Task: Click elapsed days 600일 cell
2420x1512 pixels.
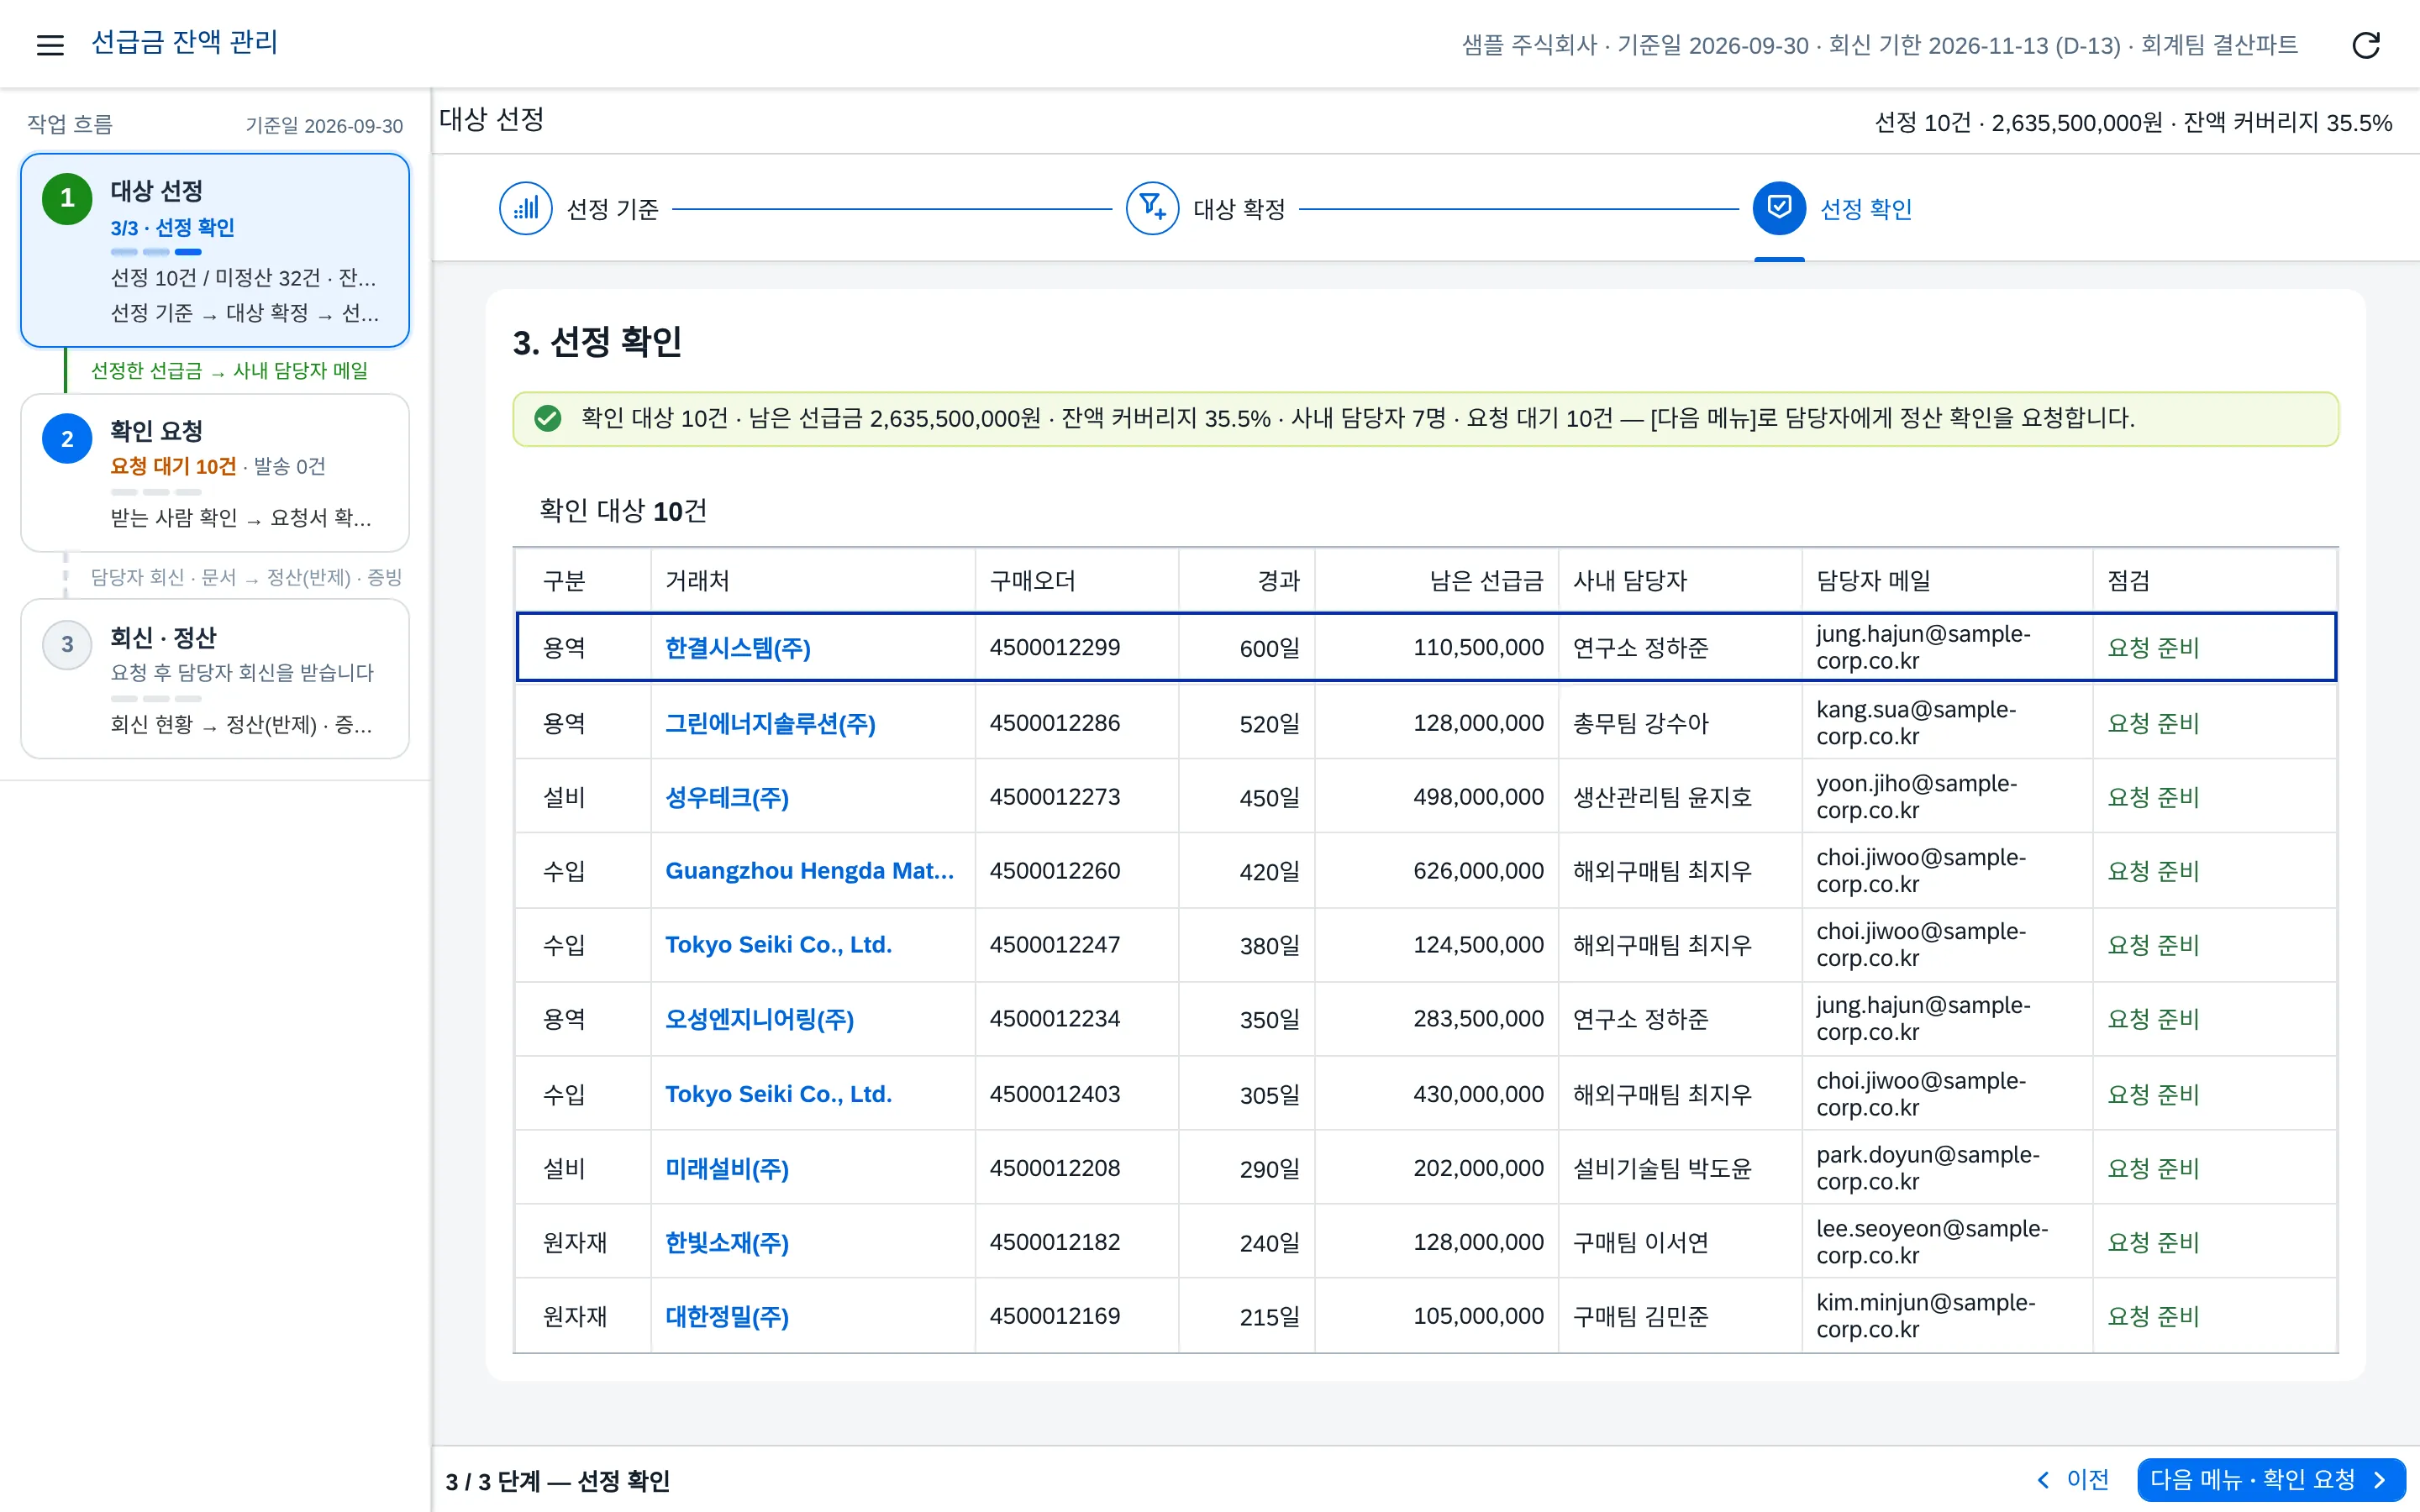Action: 1269,648
